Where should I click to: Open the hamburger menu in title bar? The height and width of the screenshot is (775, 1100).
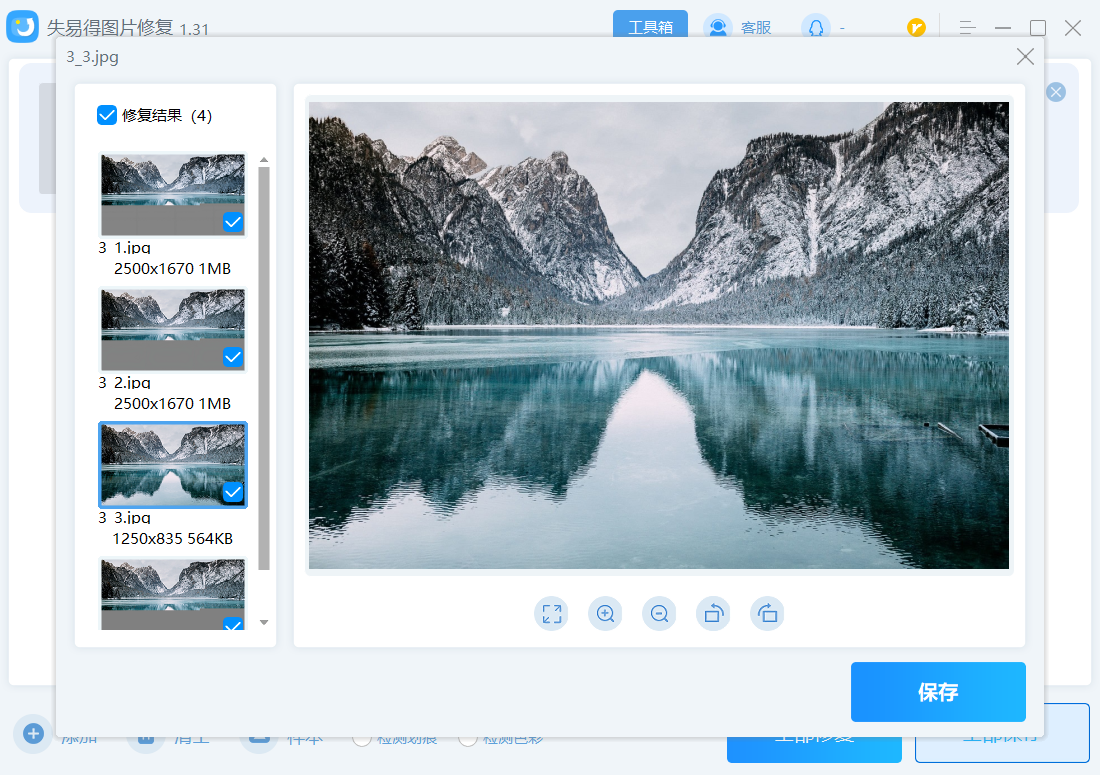[x=967, y=28]
